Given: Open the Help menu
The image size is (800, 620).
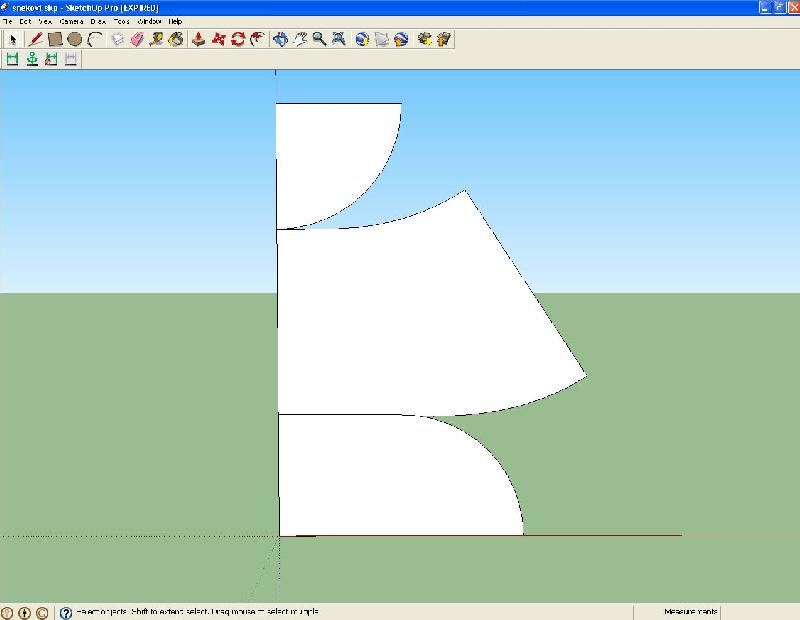Looking at the screenshot, I should click(175, 21).
